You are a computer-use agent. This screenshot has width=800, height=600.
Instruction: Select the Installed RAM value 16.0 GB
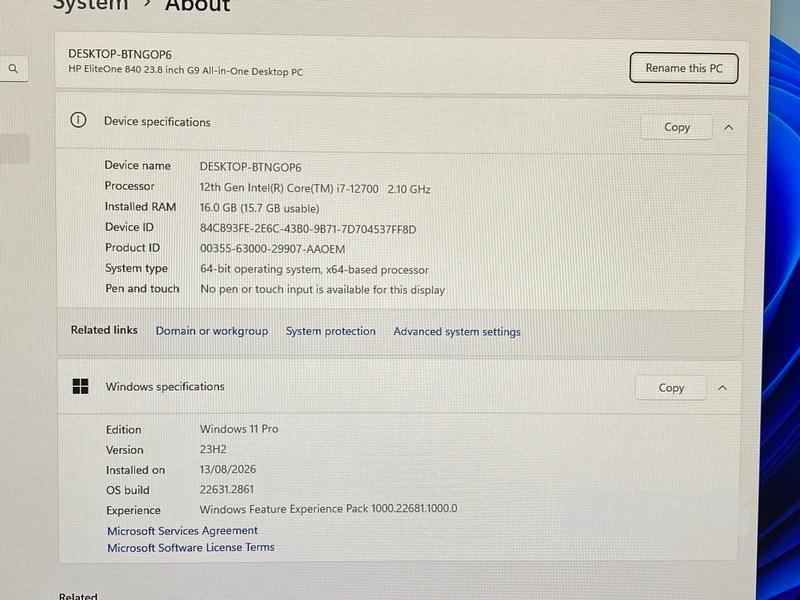259,208
